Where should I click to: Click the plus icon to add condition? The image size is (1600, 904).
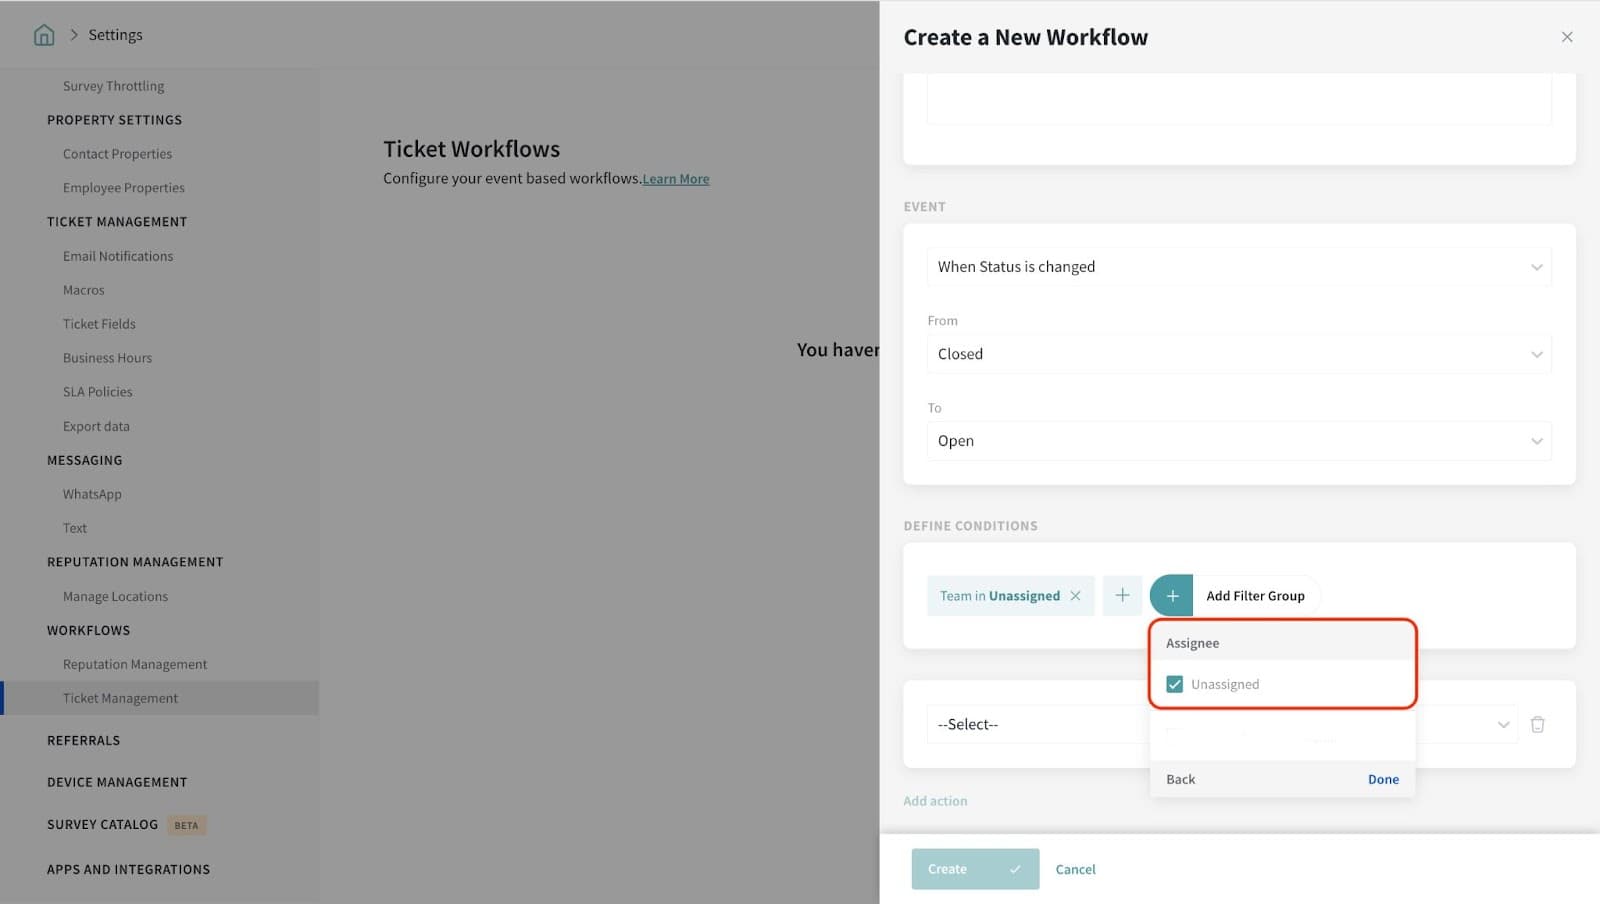coord(1122,596)
